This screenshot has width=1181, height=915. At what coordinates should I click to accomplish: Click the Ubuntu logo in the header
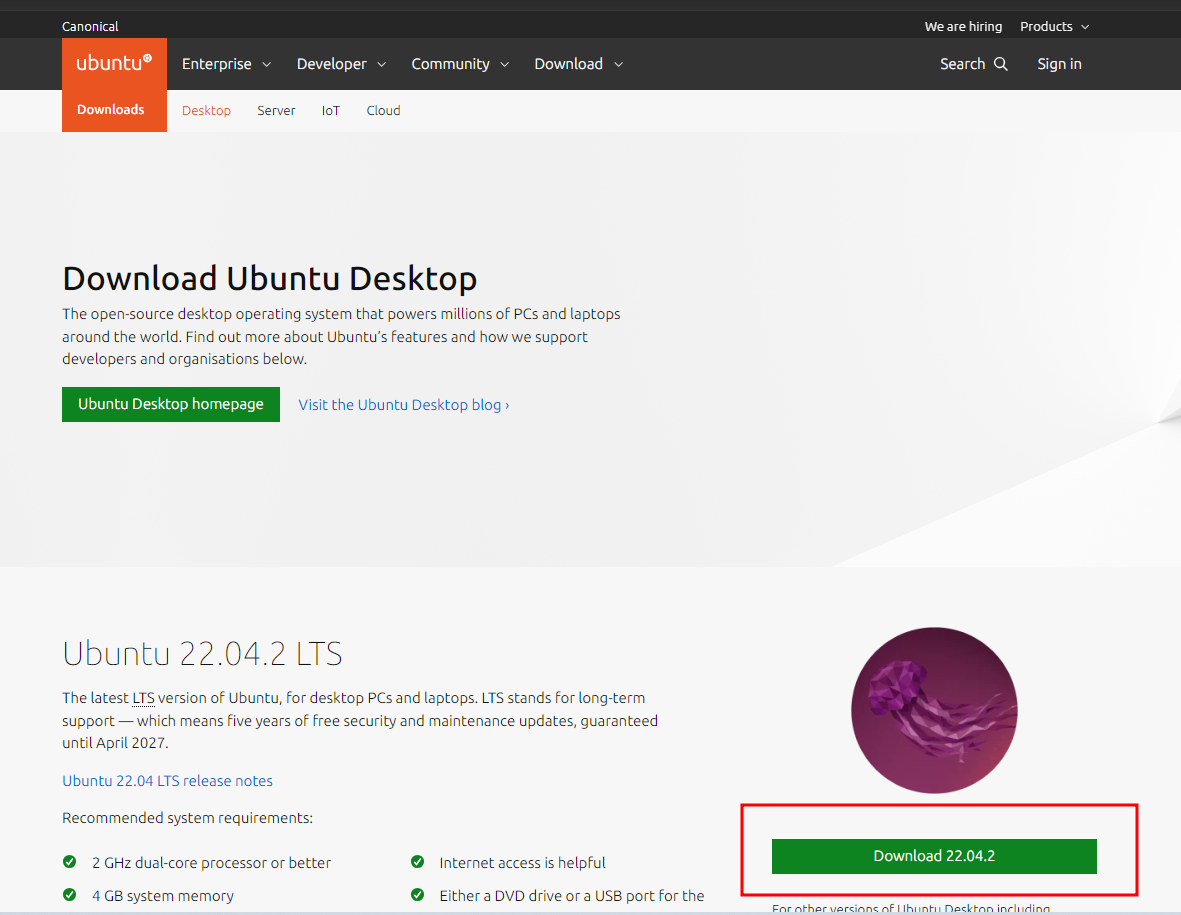pos(114,63)
